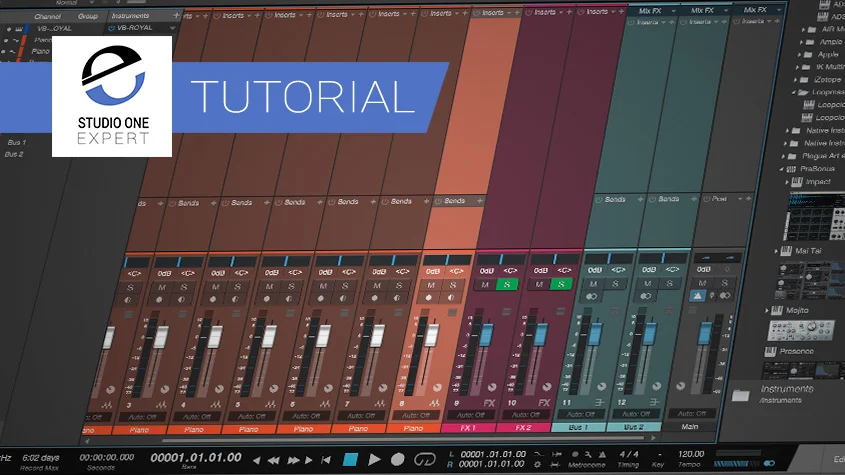
Task: Click the Impact preview thumbnail
Action: [814, 217]
